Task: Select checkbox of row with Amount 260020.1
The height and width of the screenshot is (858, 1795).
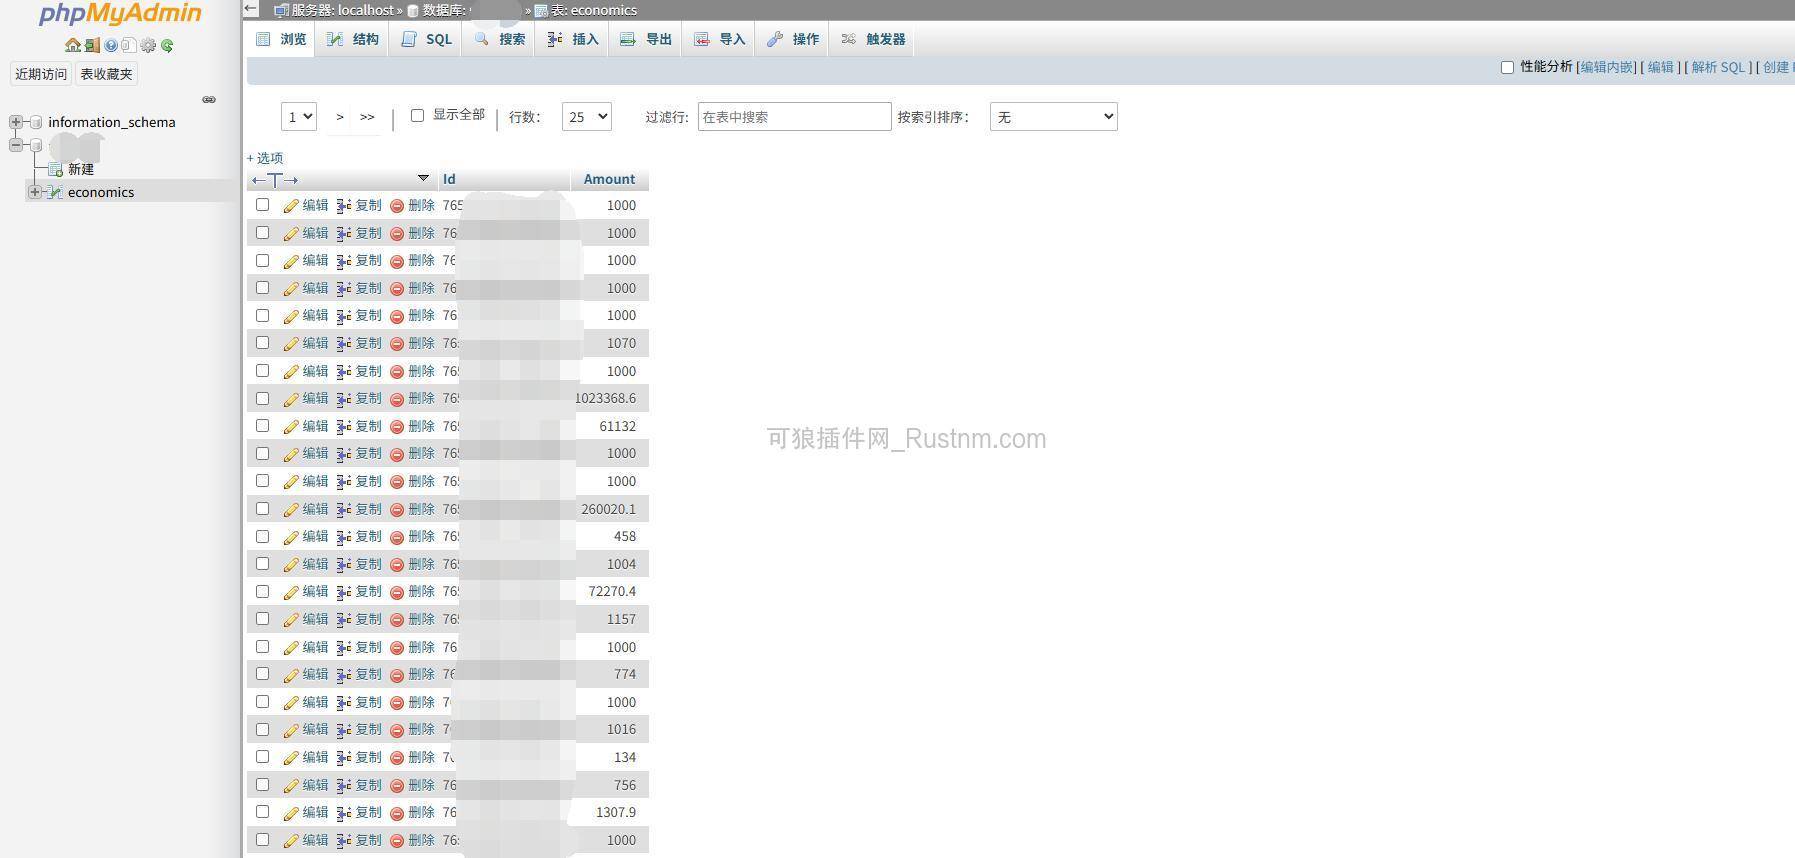Action: pos(262,508)
